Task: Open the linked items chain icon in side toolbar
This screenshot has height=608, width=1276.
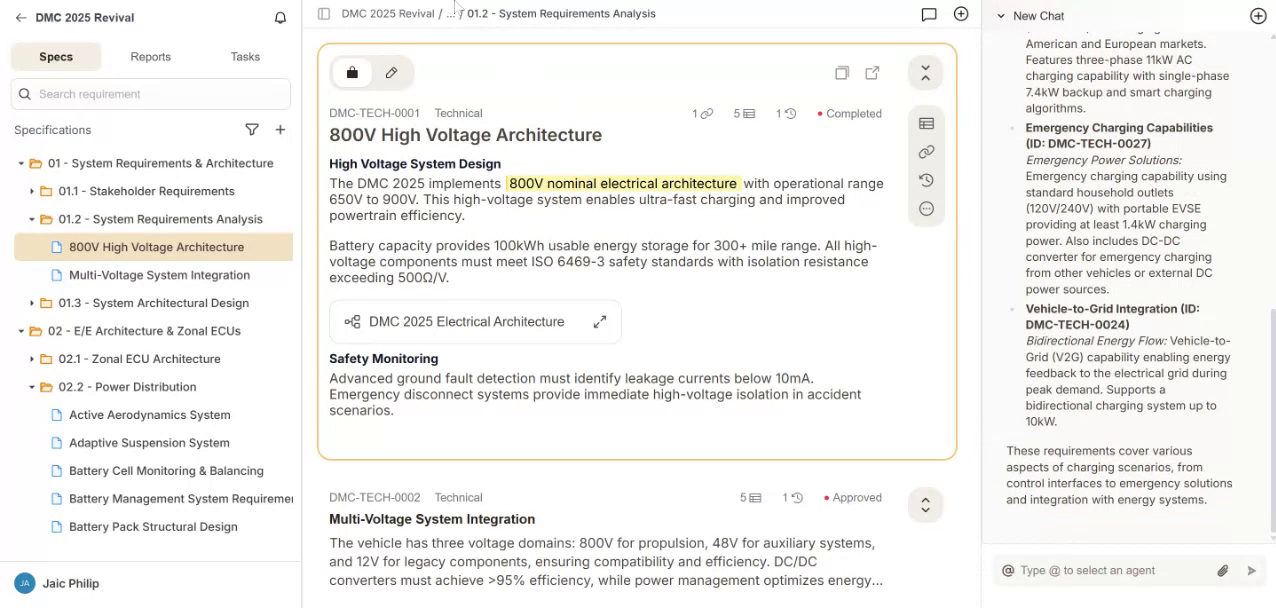Action: click(x=926, y=152)
